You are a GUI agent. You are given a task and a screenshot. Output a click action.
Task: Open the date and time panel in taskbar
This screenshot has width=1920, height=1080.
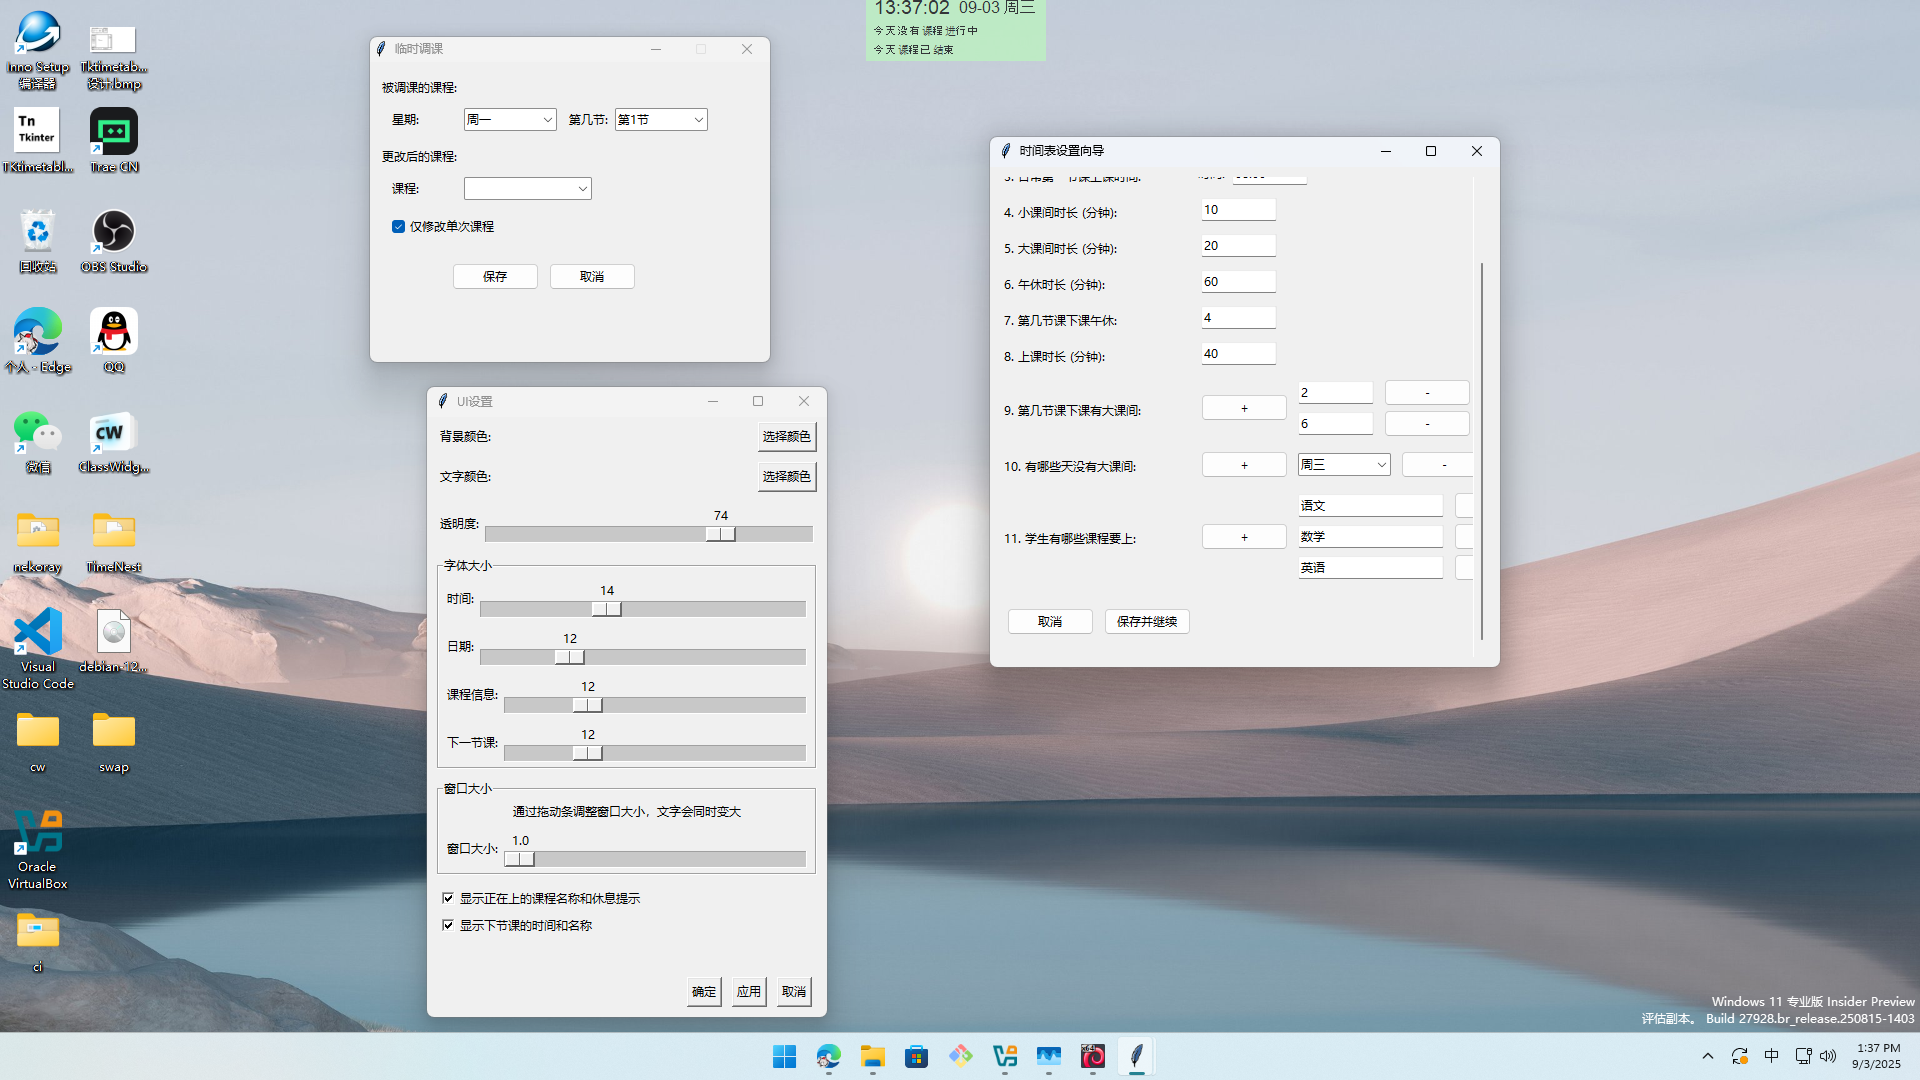tap(1877, 1056)
